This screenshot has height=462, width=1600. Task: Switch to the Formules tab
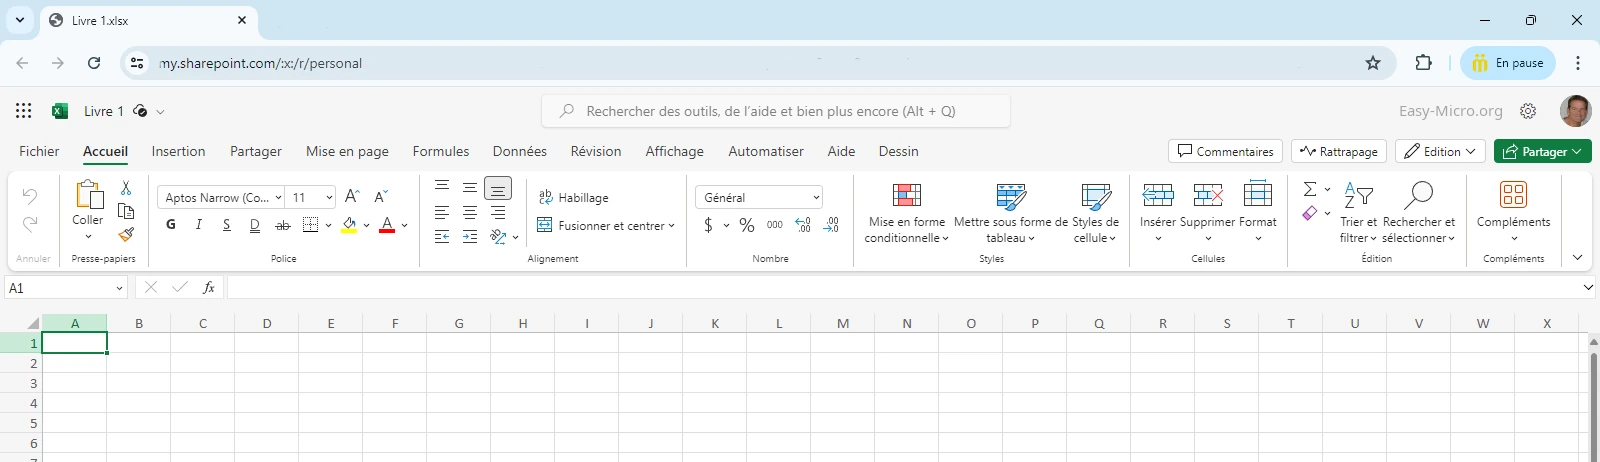[x=441, y=151]
